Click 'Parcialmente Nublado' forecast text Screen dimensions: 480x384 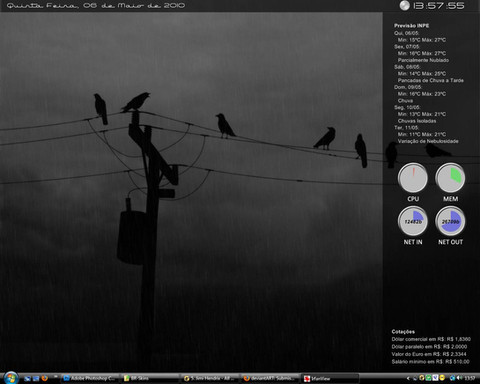423,60
